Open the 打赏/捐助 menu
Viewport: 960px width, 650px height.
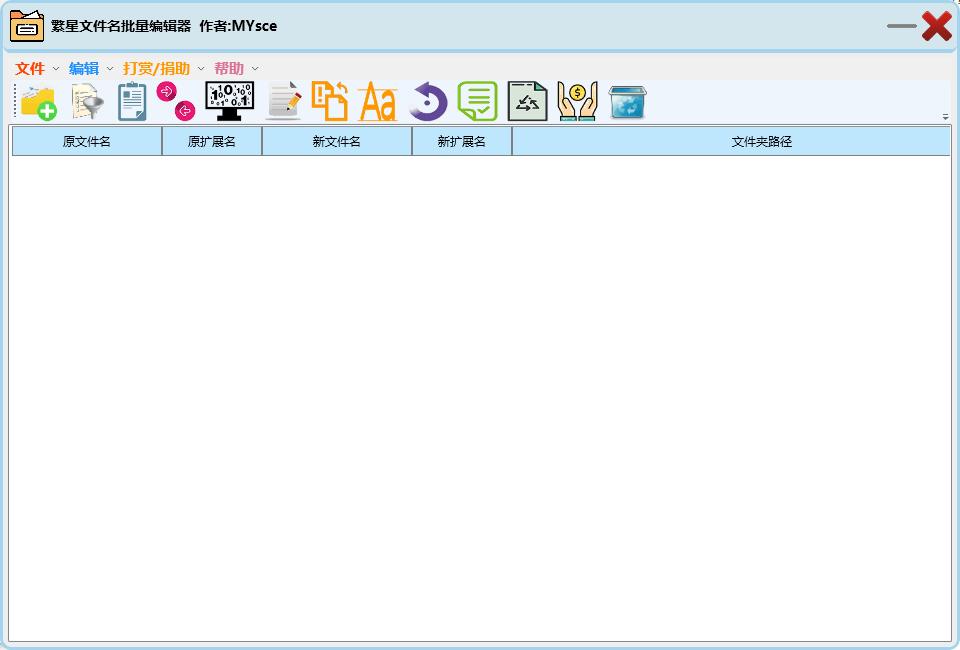156,69
